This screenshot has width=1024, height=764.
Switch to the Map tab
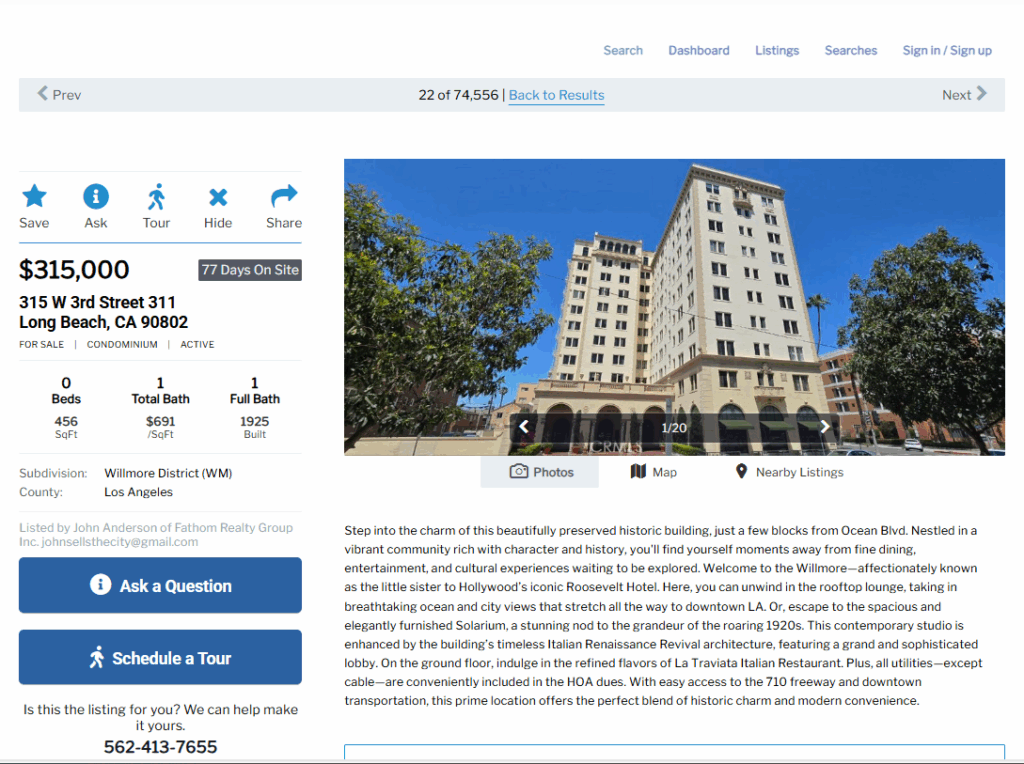[x=654, y=472]
